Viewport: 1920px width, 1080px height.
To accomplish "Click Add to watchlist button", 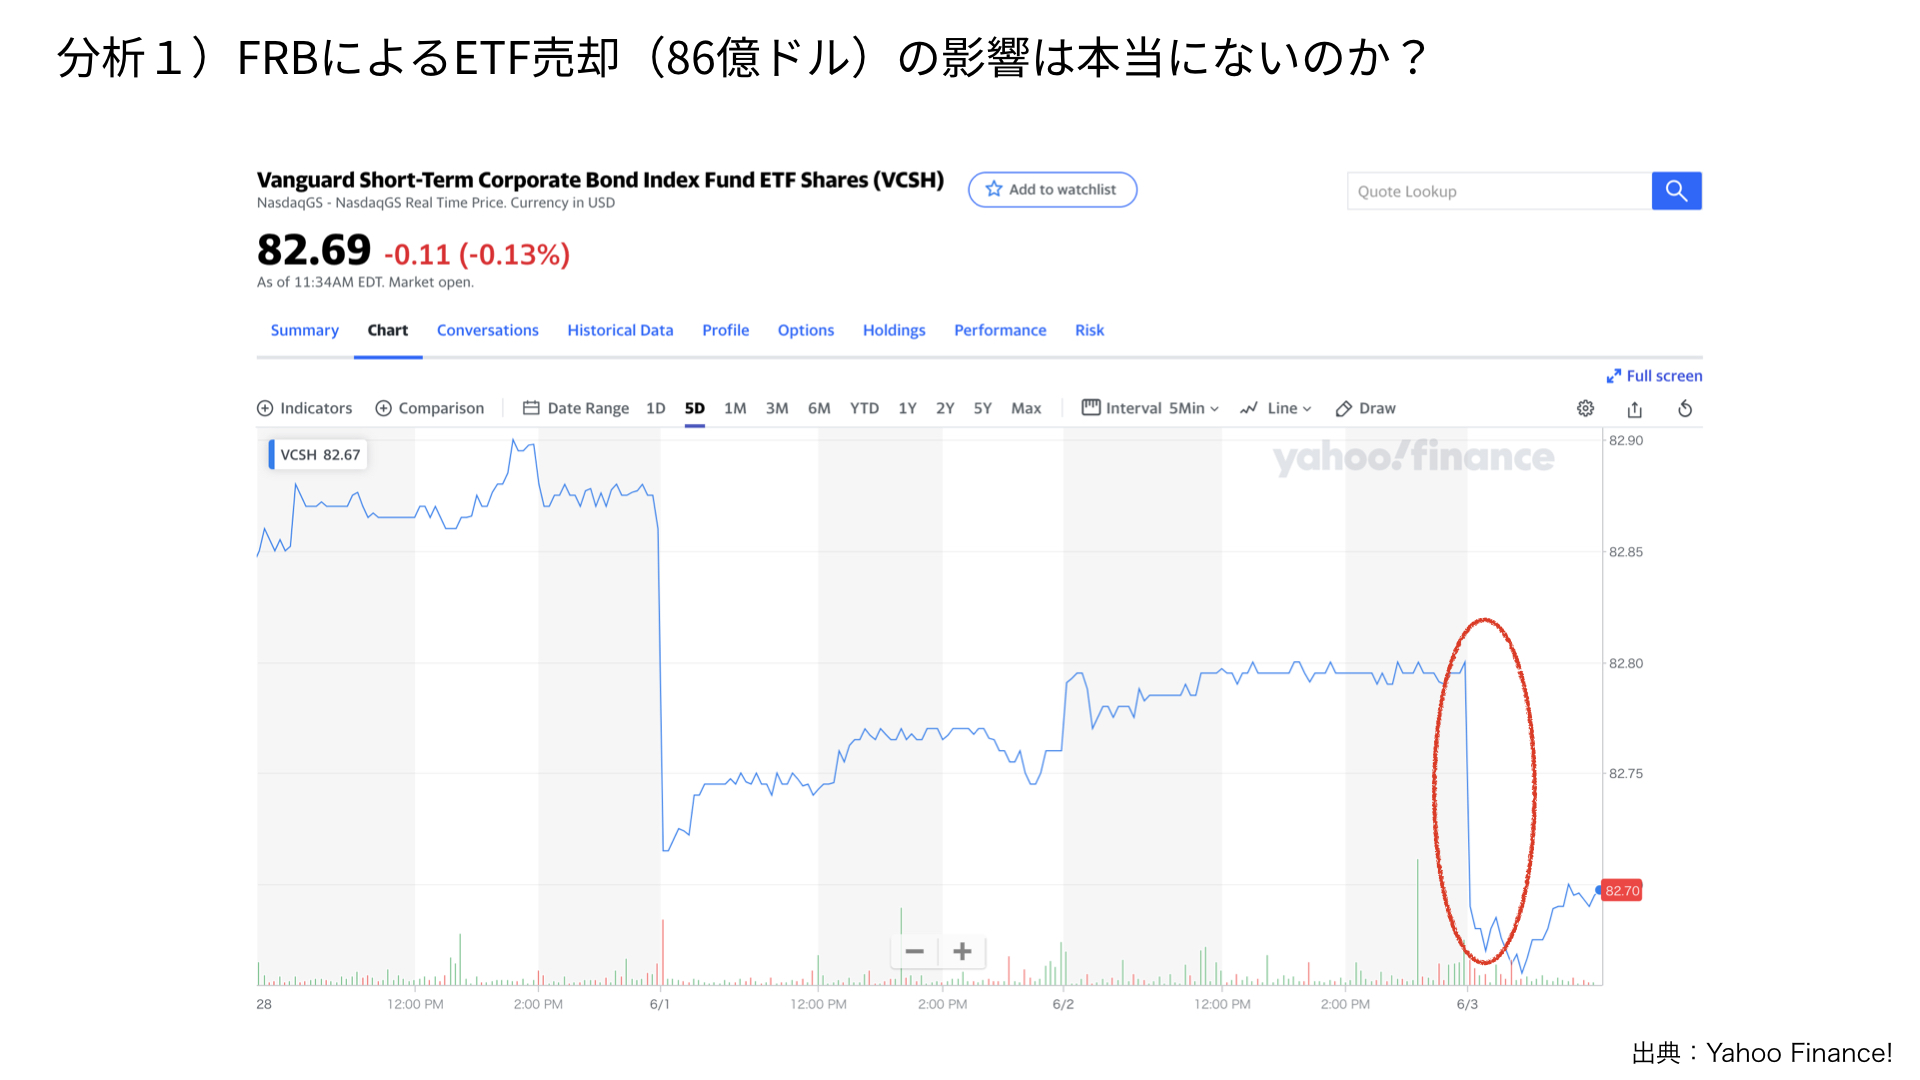I will [x=1052, y=190].
